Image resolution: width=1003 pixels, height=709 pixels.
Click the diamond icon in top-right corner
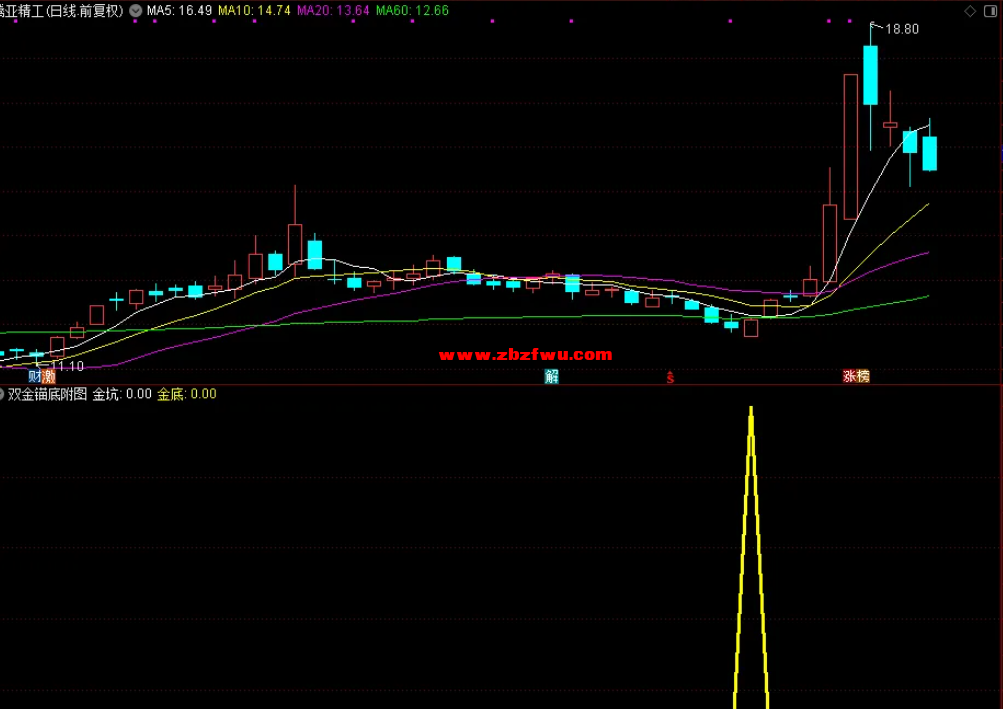(x=970, y=11)
